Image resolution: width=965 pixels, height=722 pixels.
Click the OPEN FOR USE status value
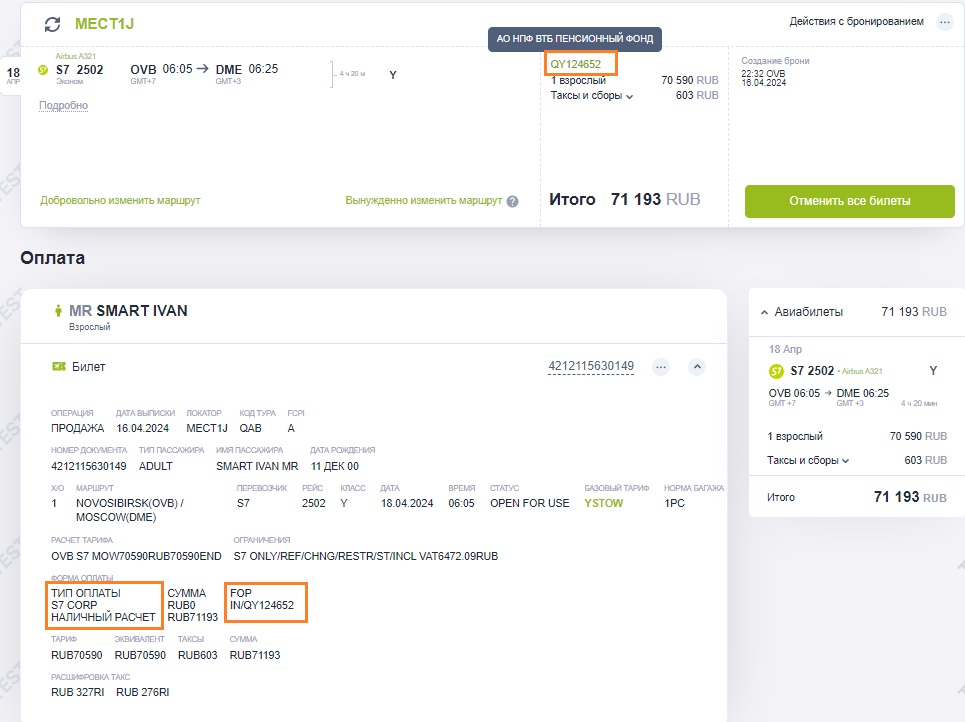(530, 503)
